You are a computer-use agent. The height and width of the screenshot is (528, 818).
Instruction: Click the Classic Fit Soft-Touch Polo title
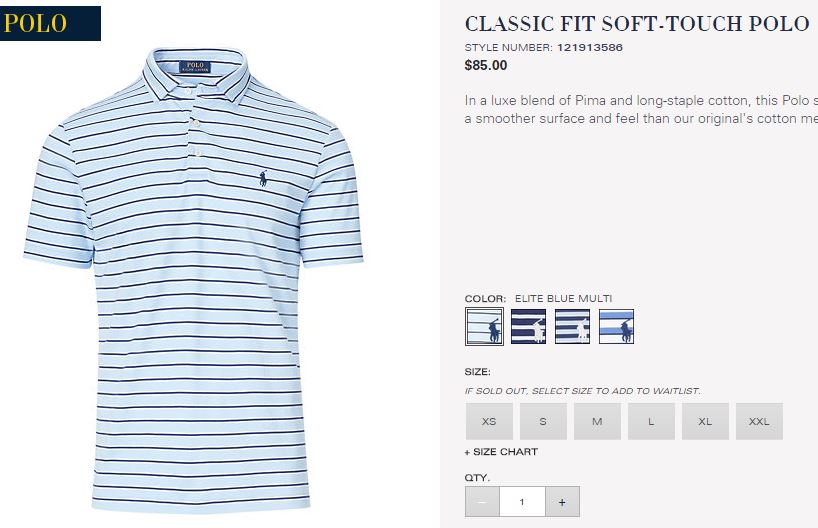[x=637, y=24]
